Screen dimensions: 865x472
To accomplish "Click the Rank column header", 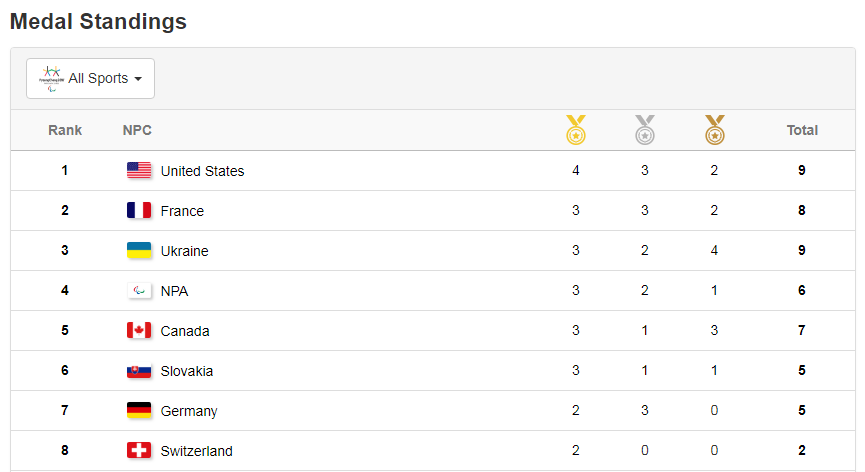I will 65,130.
